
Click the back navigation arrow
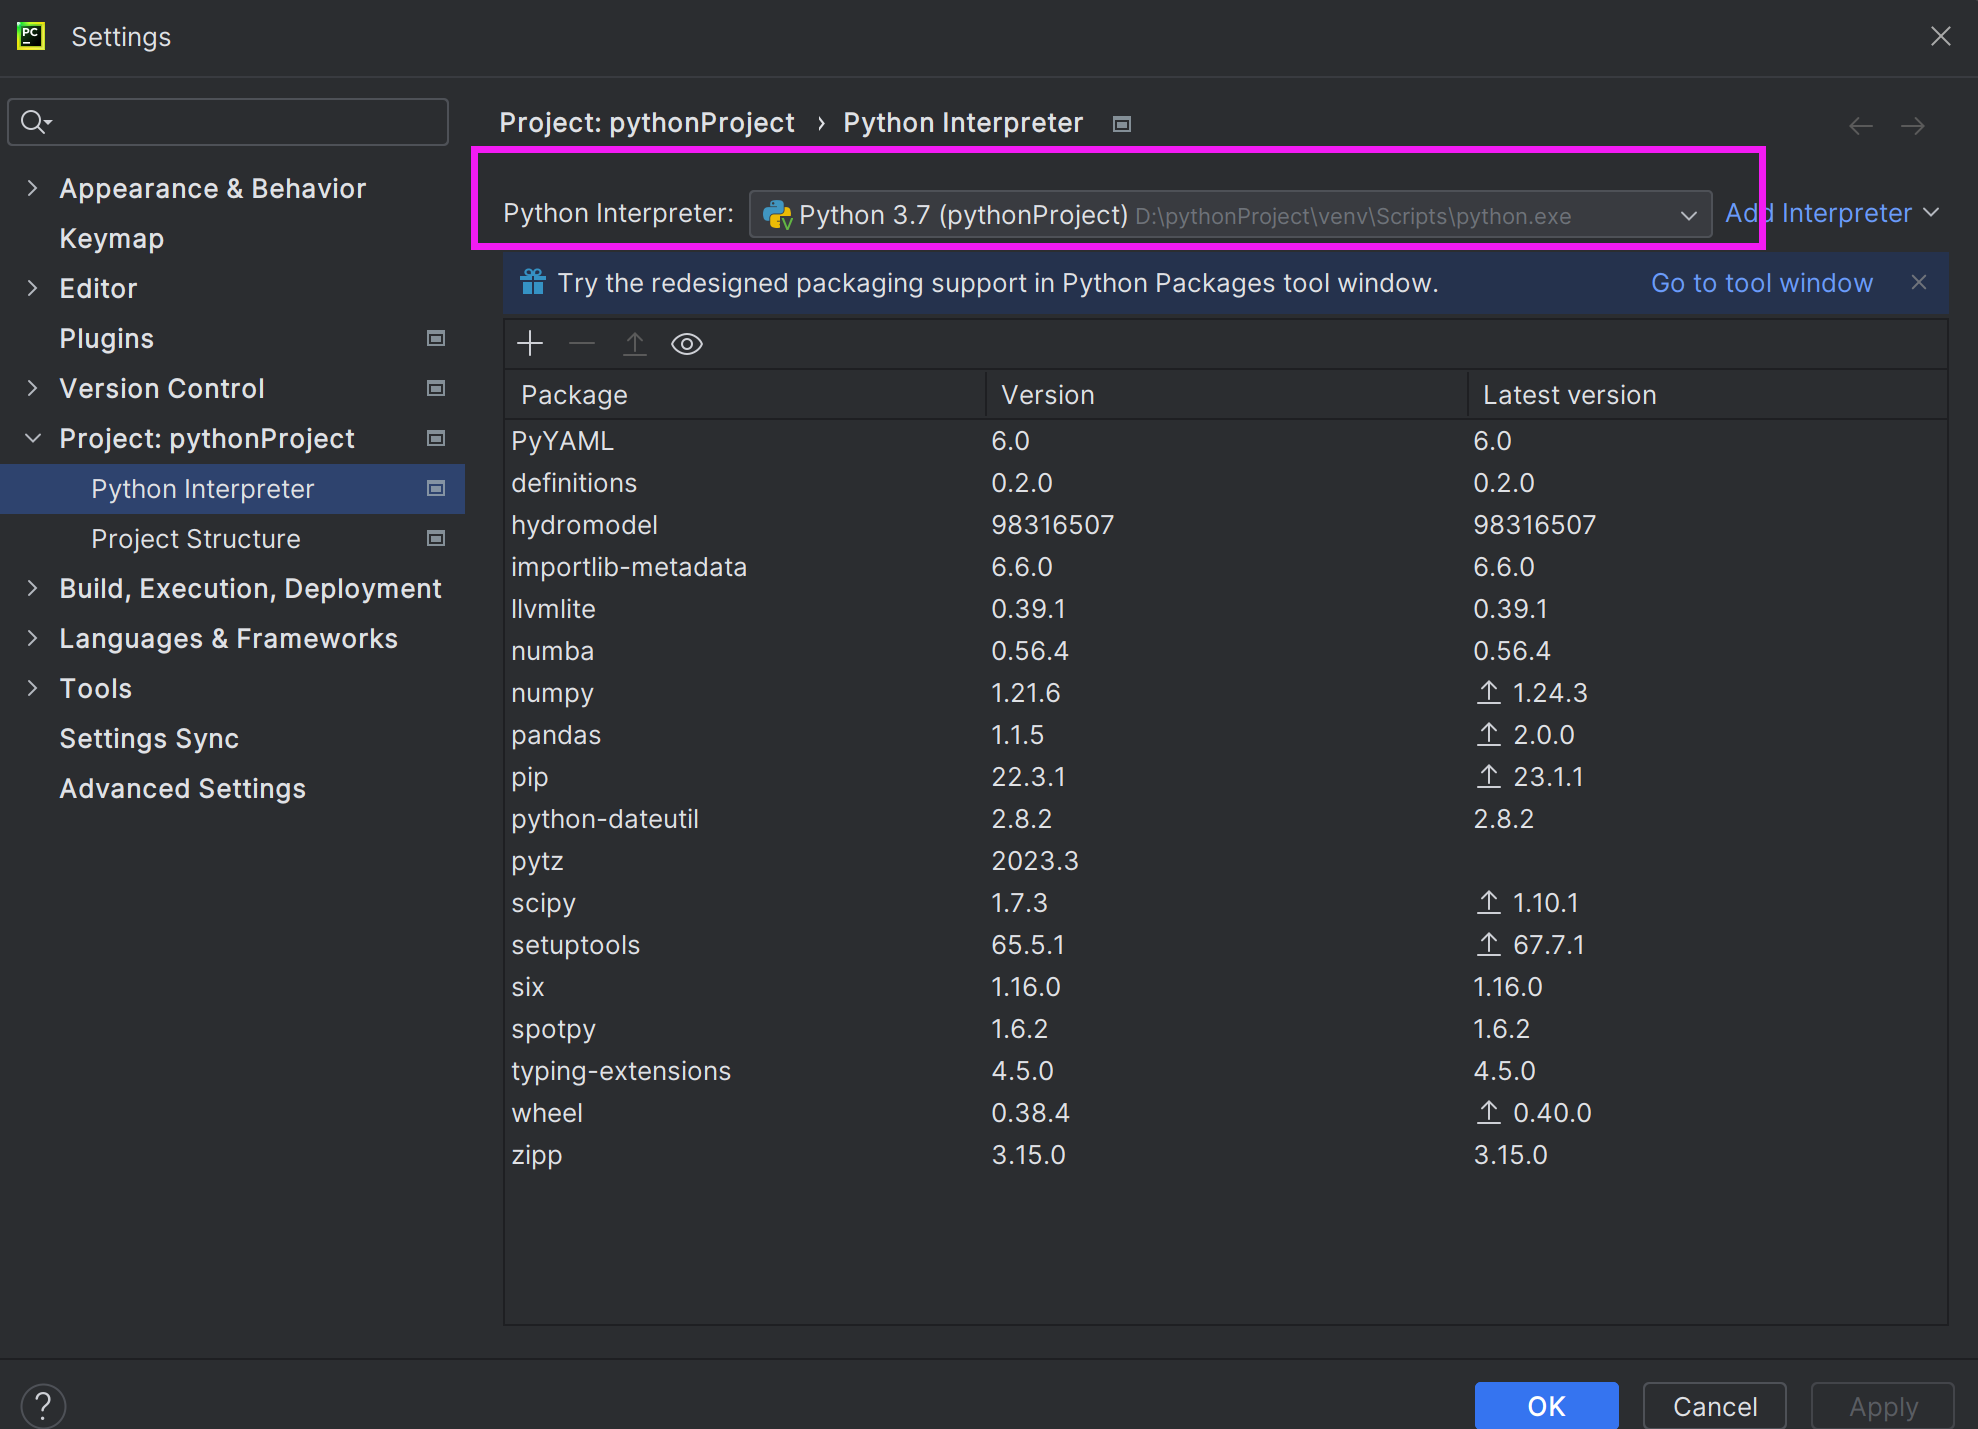(x=1860, y=125)
